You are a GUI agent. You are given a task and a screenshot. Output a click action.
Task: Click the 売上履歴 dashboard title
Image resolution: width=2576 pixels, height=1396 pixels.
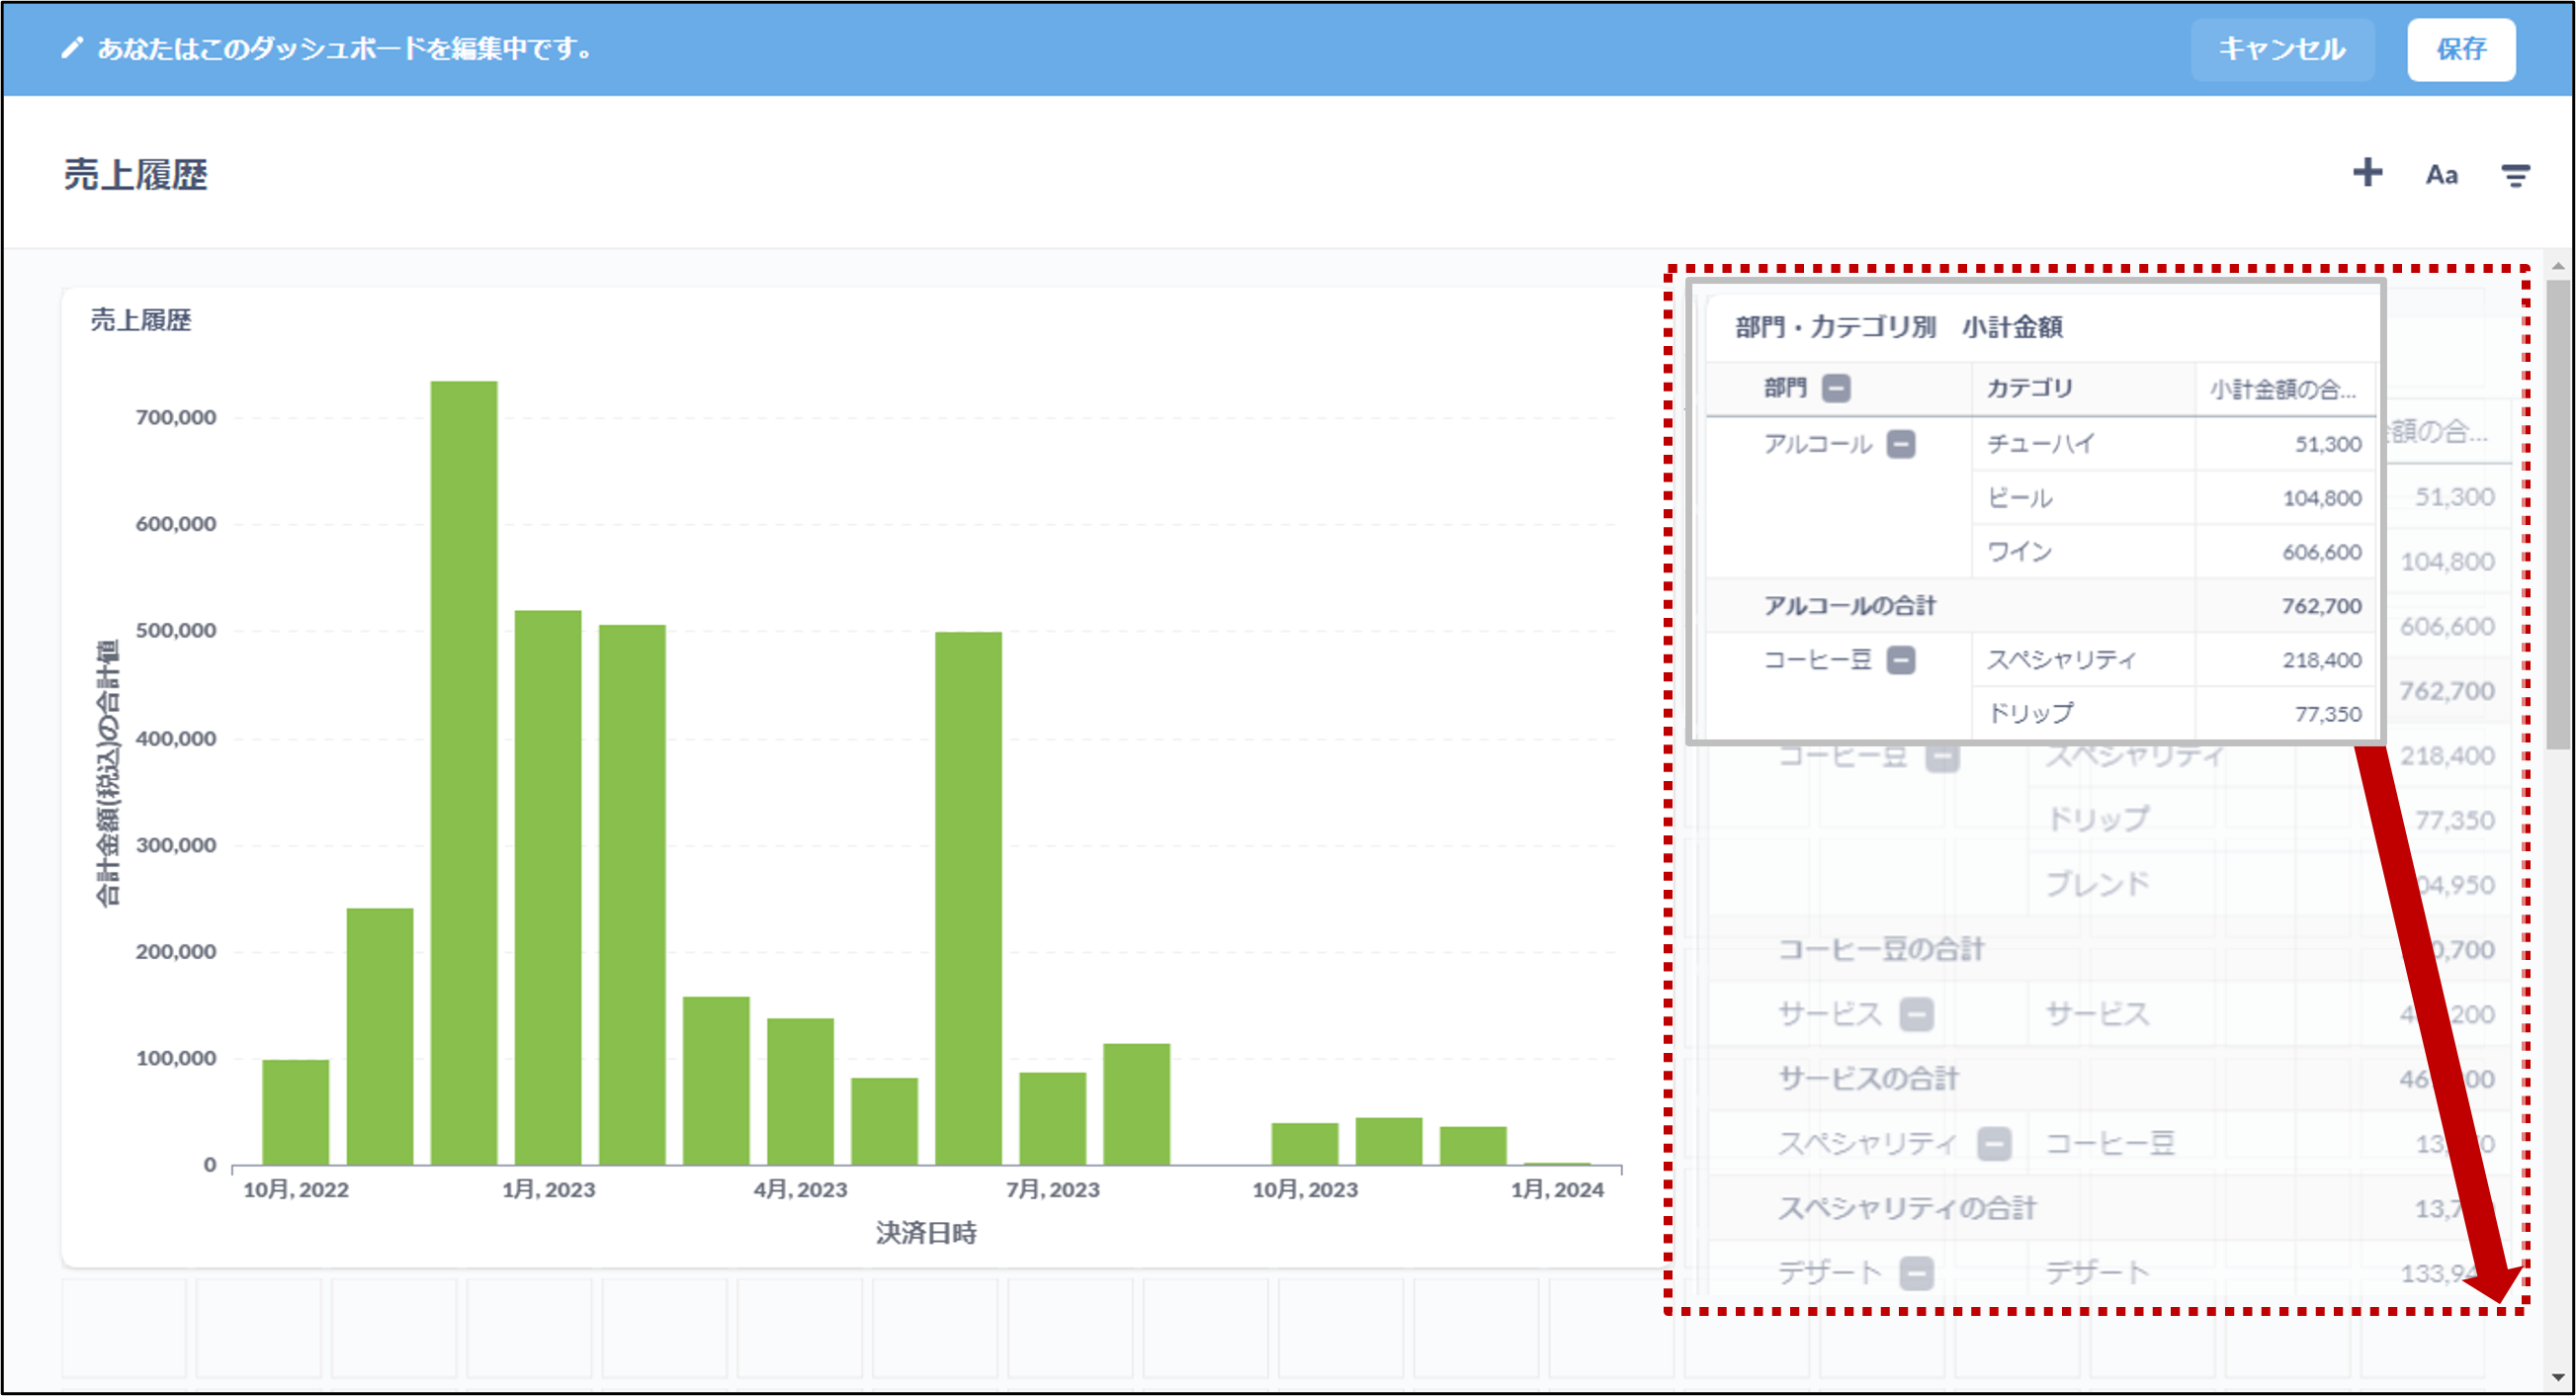click(x=136, y=175)
